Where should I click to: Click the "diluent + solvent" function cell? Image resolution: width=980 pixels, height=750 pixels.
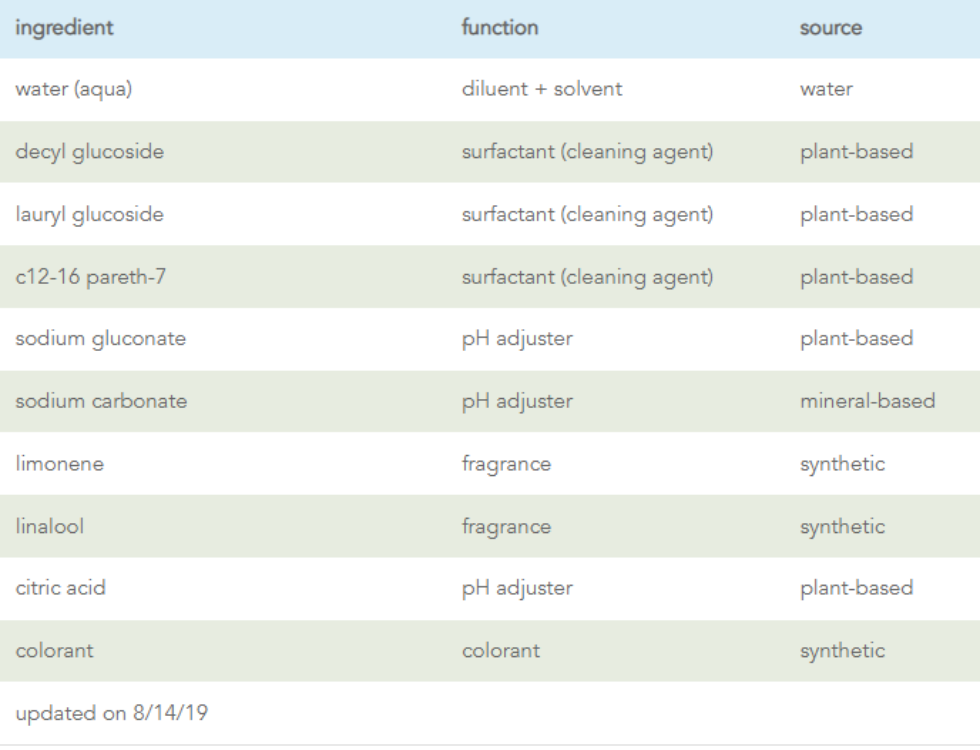click(x=541, y=89)
